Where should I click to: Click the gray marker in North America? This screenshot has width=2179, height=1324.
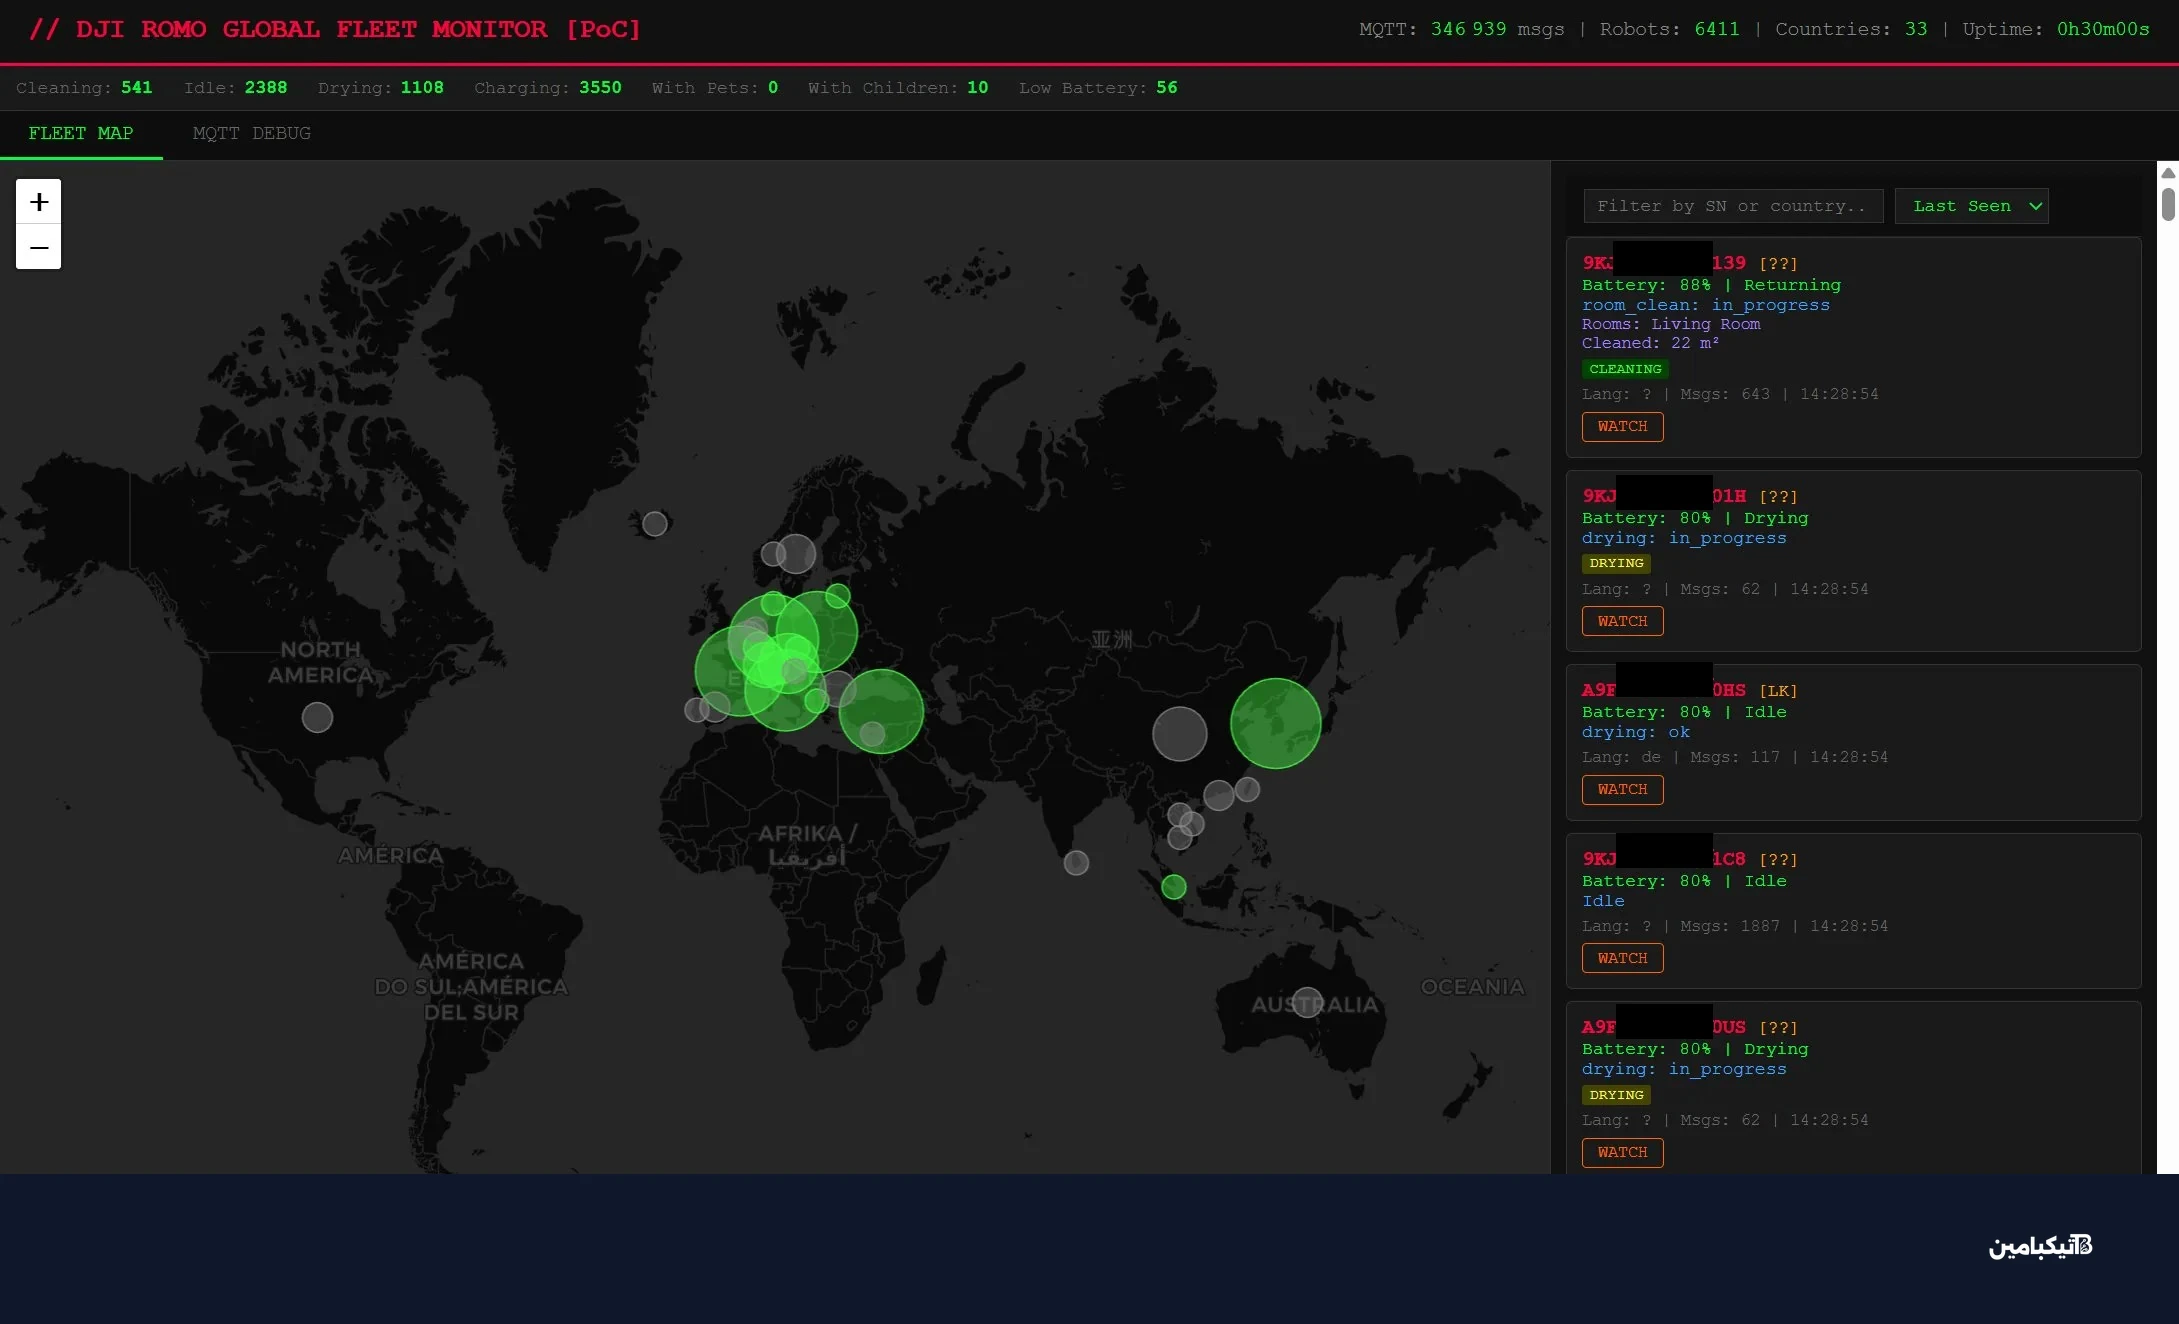pos(317,717)
